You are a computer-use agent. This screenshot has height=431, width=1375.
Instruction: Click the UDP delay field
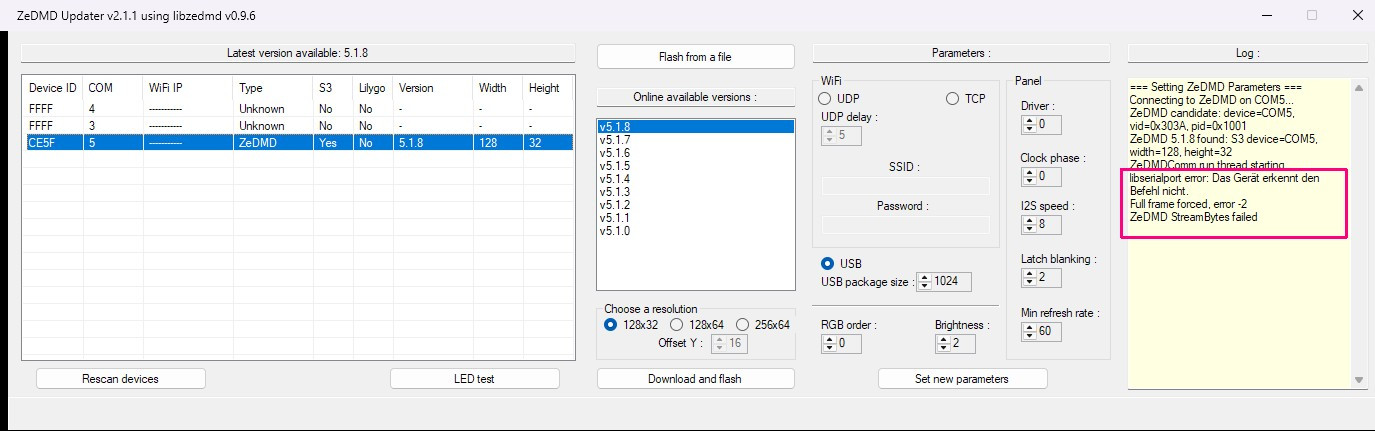(x=841, y=135)
